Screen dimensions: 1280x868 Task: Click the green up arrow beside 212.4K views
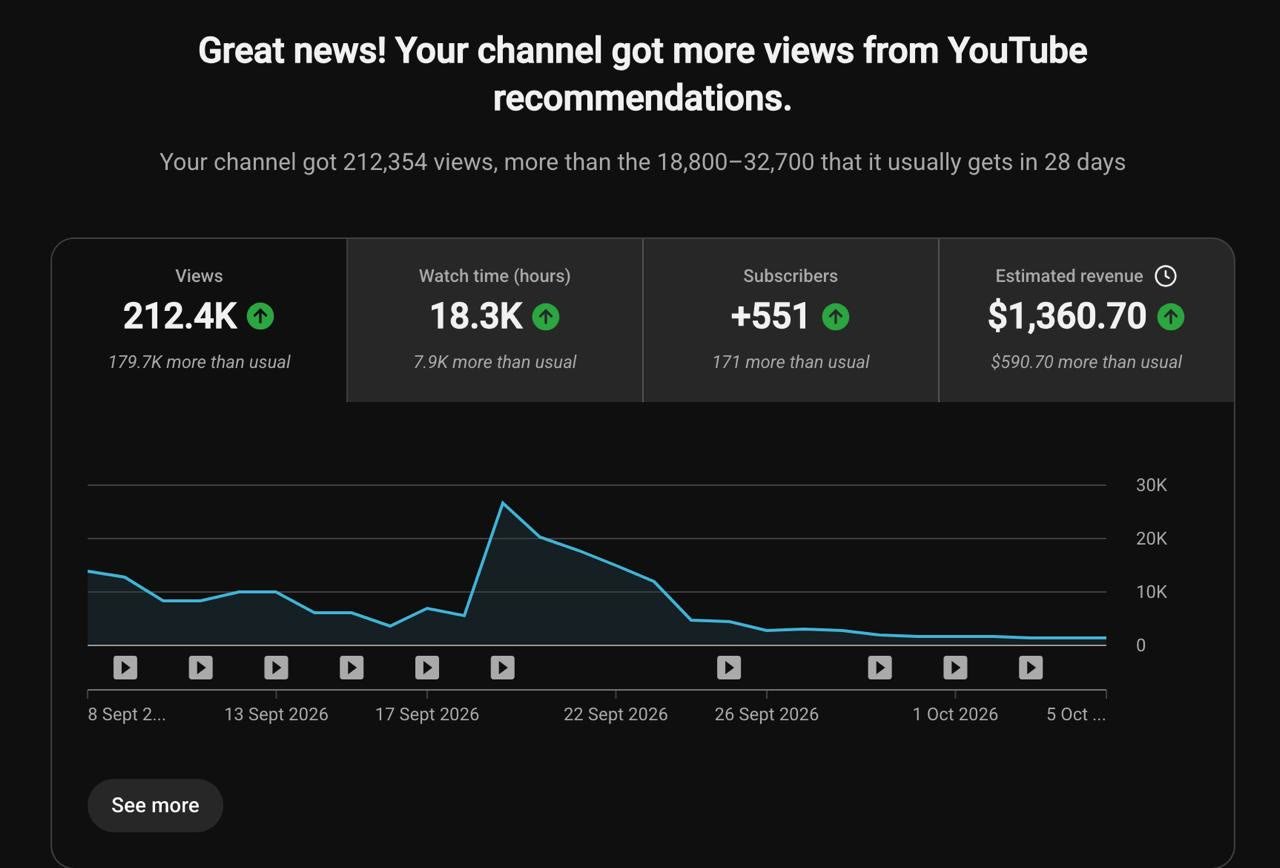pos(260,317)
